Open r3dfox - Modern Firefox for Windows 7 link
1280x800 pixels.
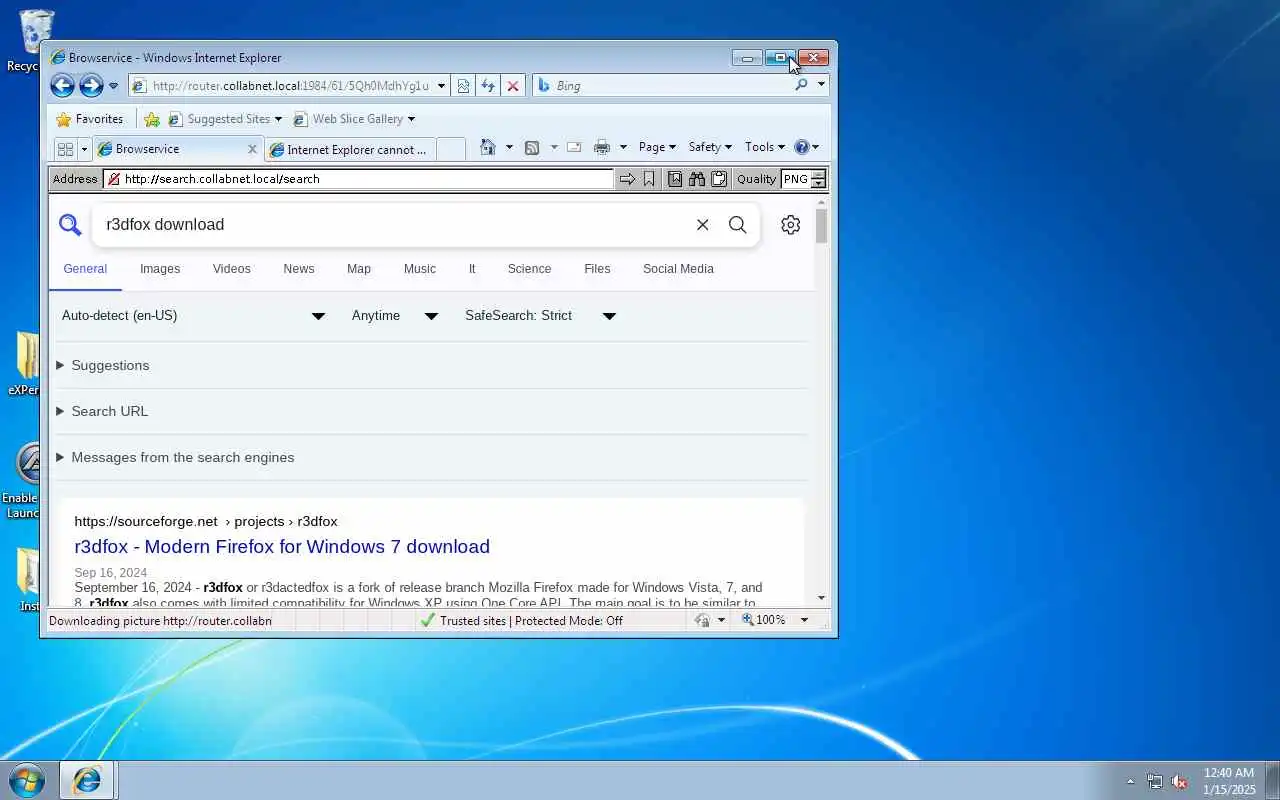tap(282, 547)
